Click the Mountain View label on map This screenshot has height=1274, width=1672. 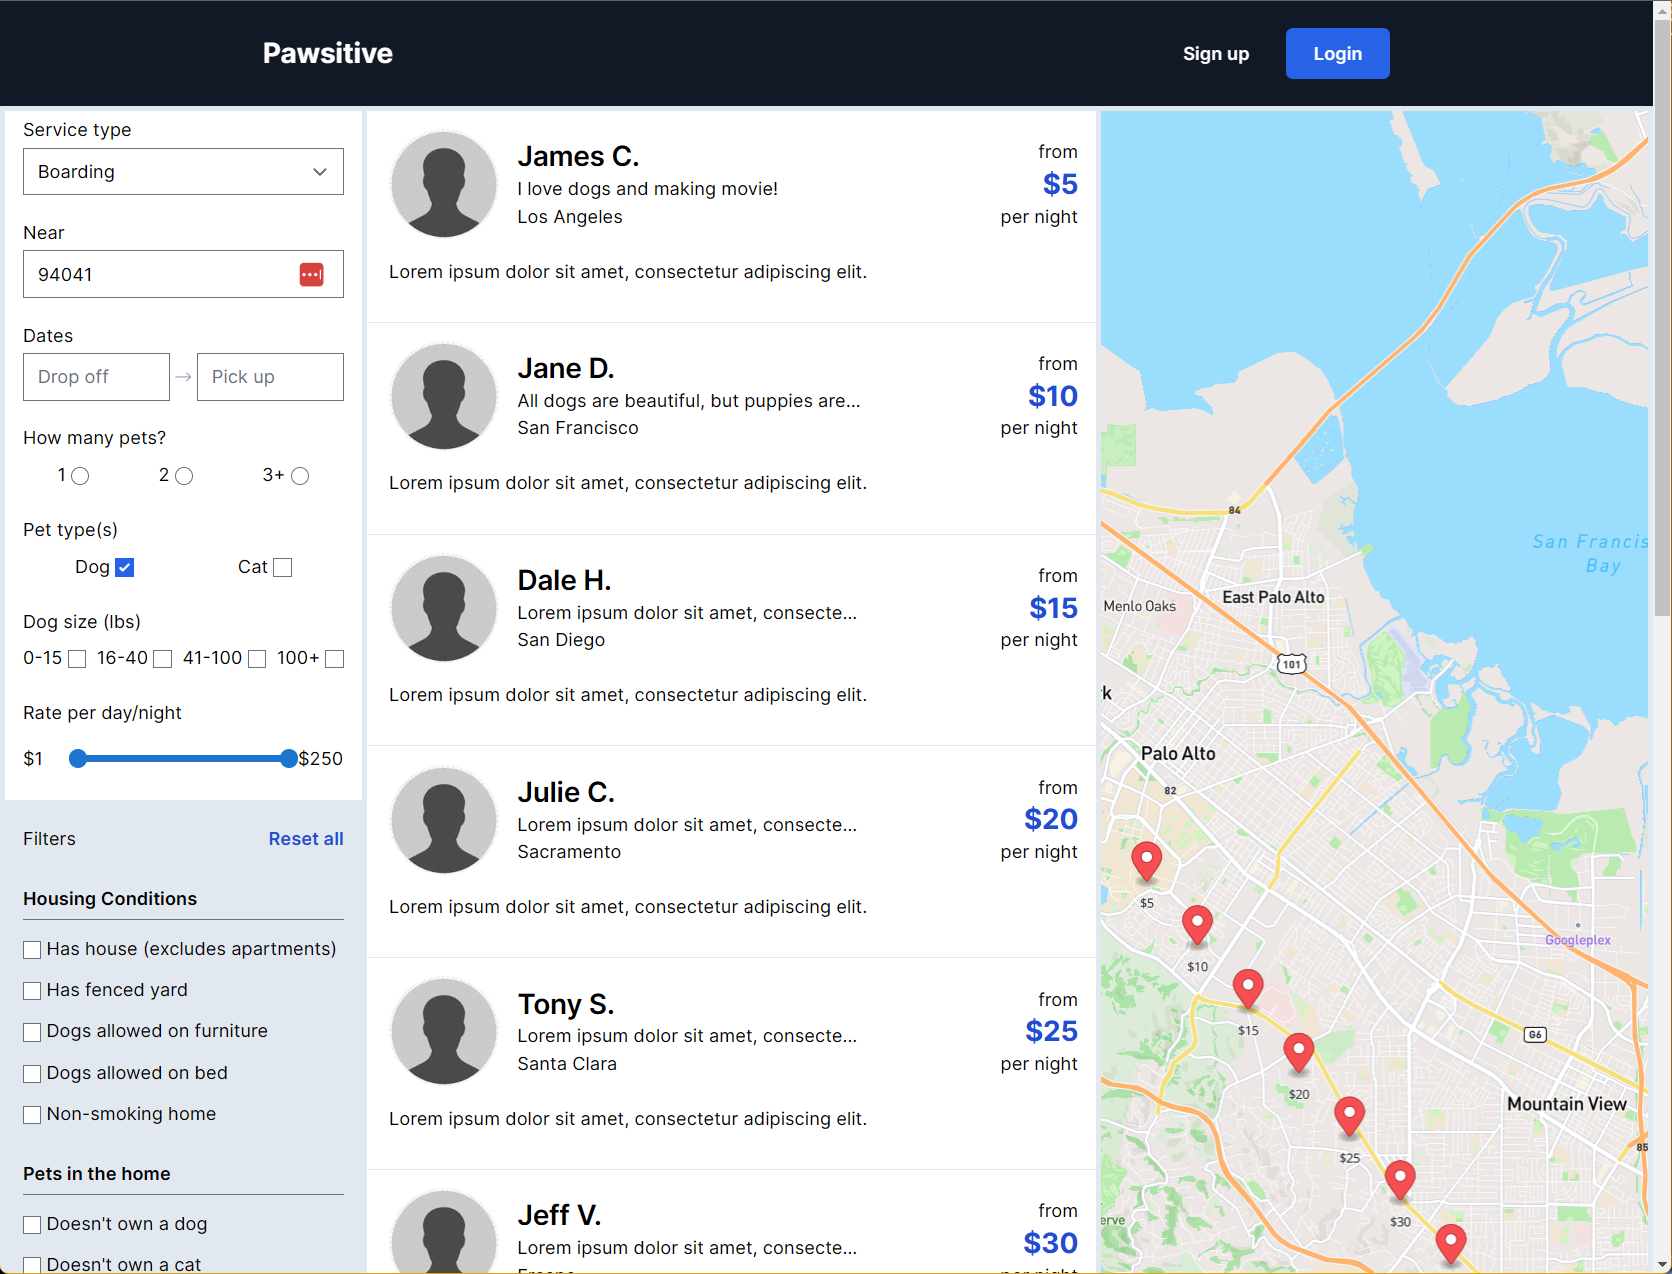(x=1567, y=1104)
